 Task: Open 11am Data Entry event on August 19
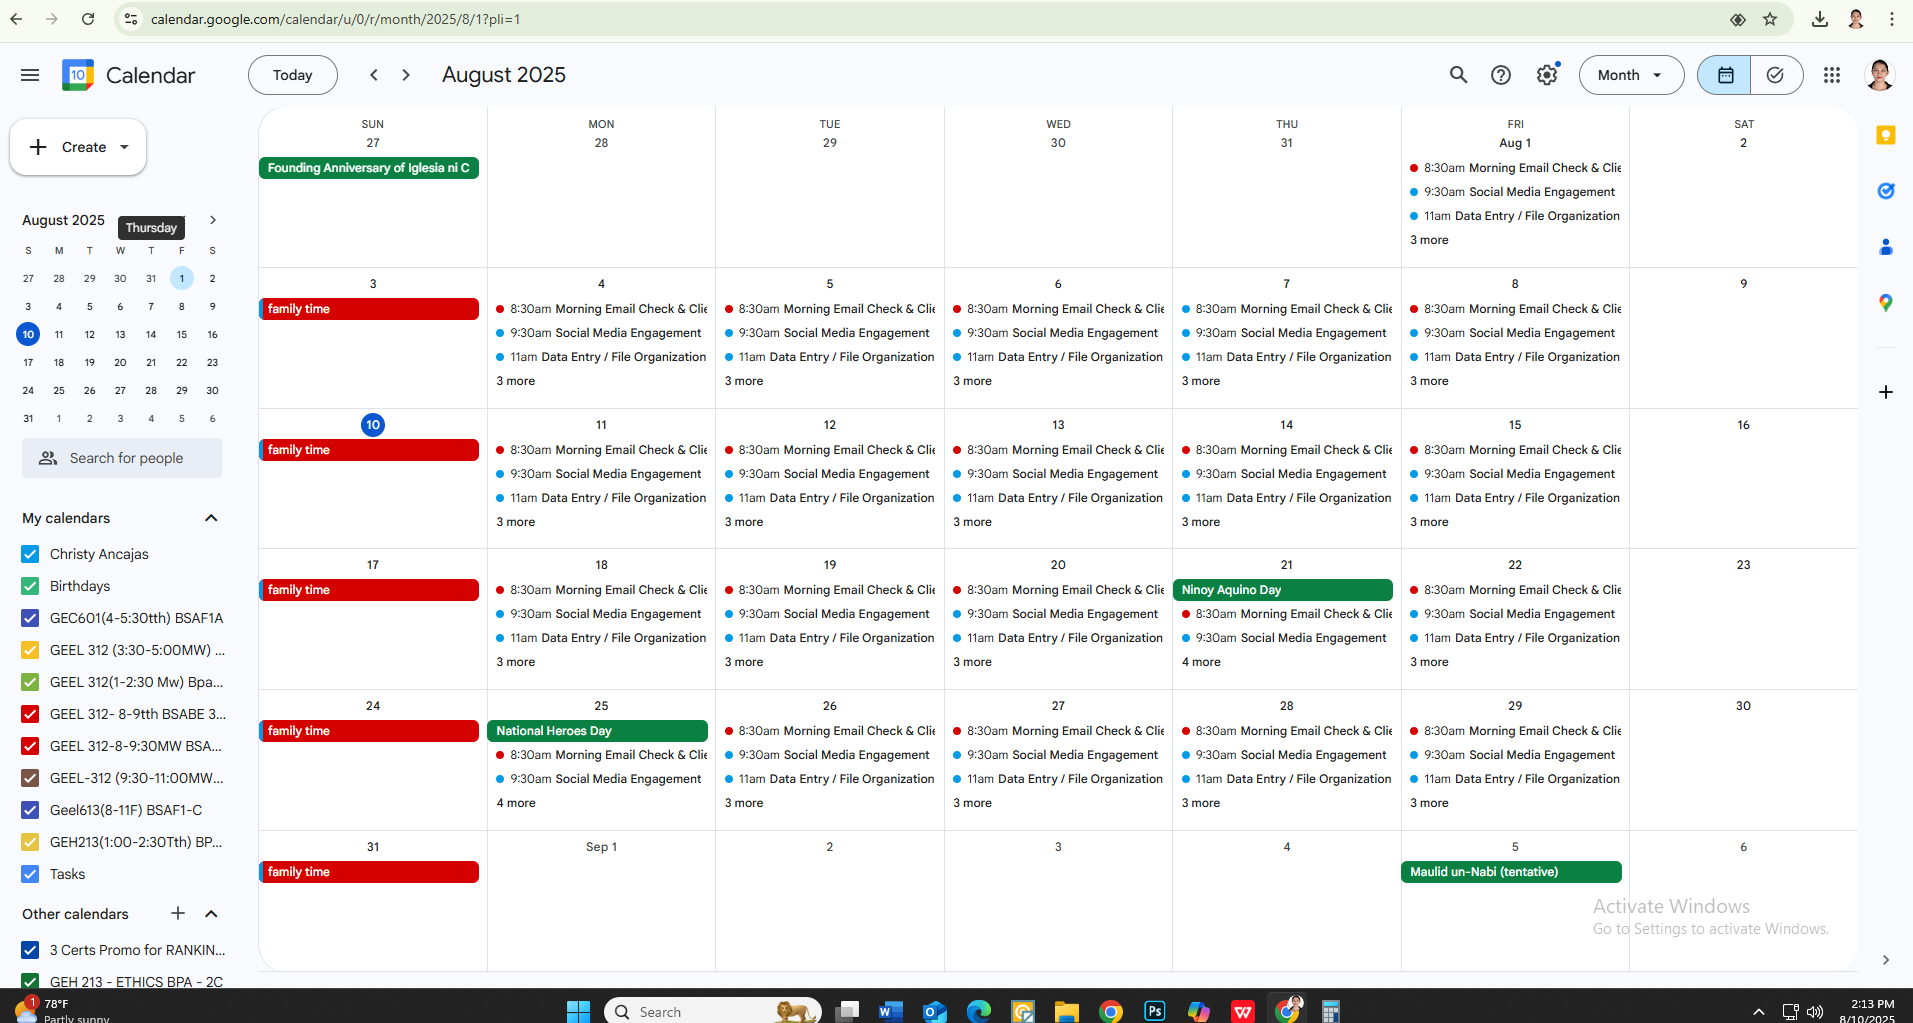(x=830, y=638)
